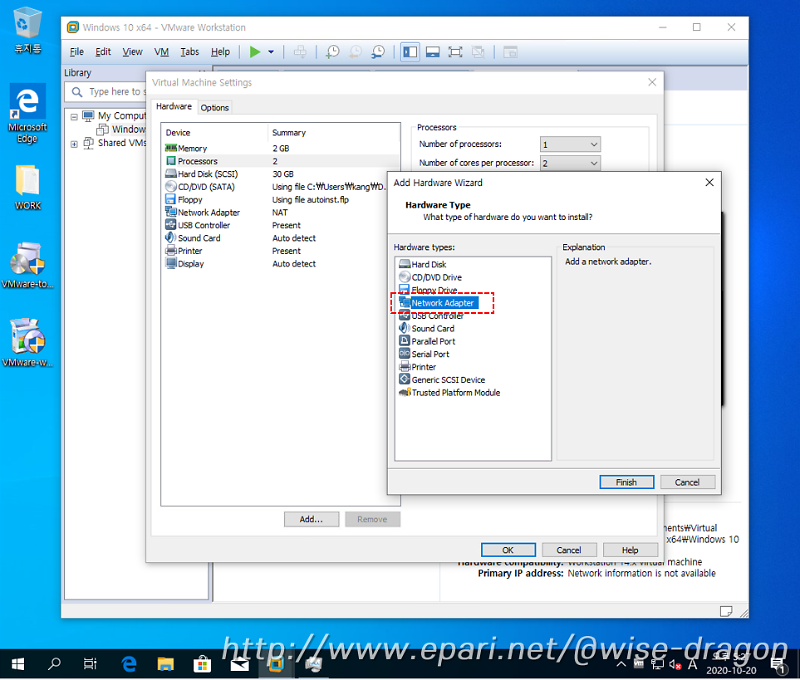This screenshot has height=680, width=800.
Task: Click the green Power On play button
Action: 255,52
